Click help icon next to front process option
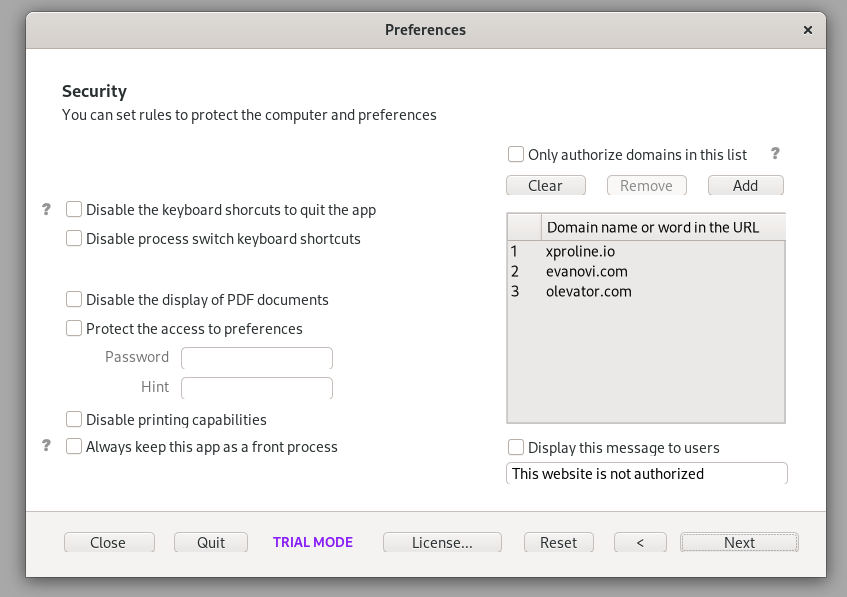This screenshot has height=597, width=847. [46, 446]
